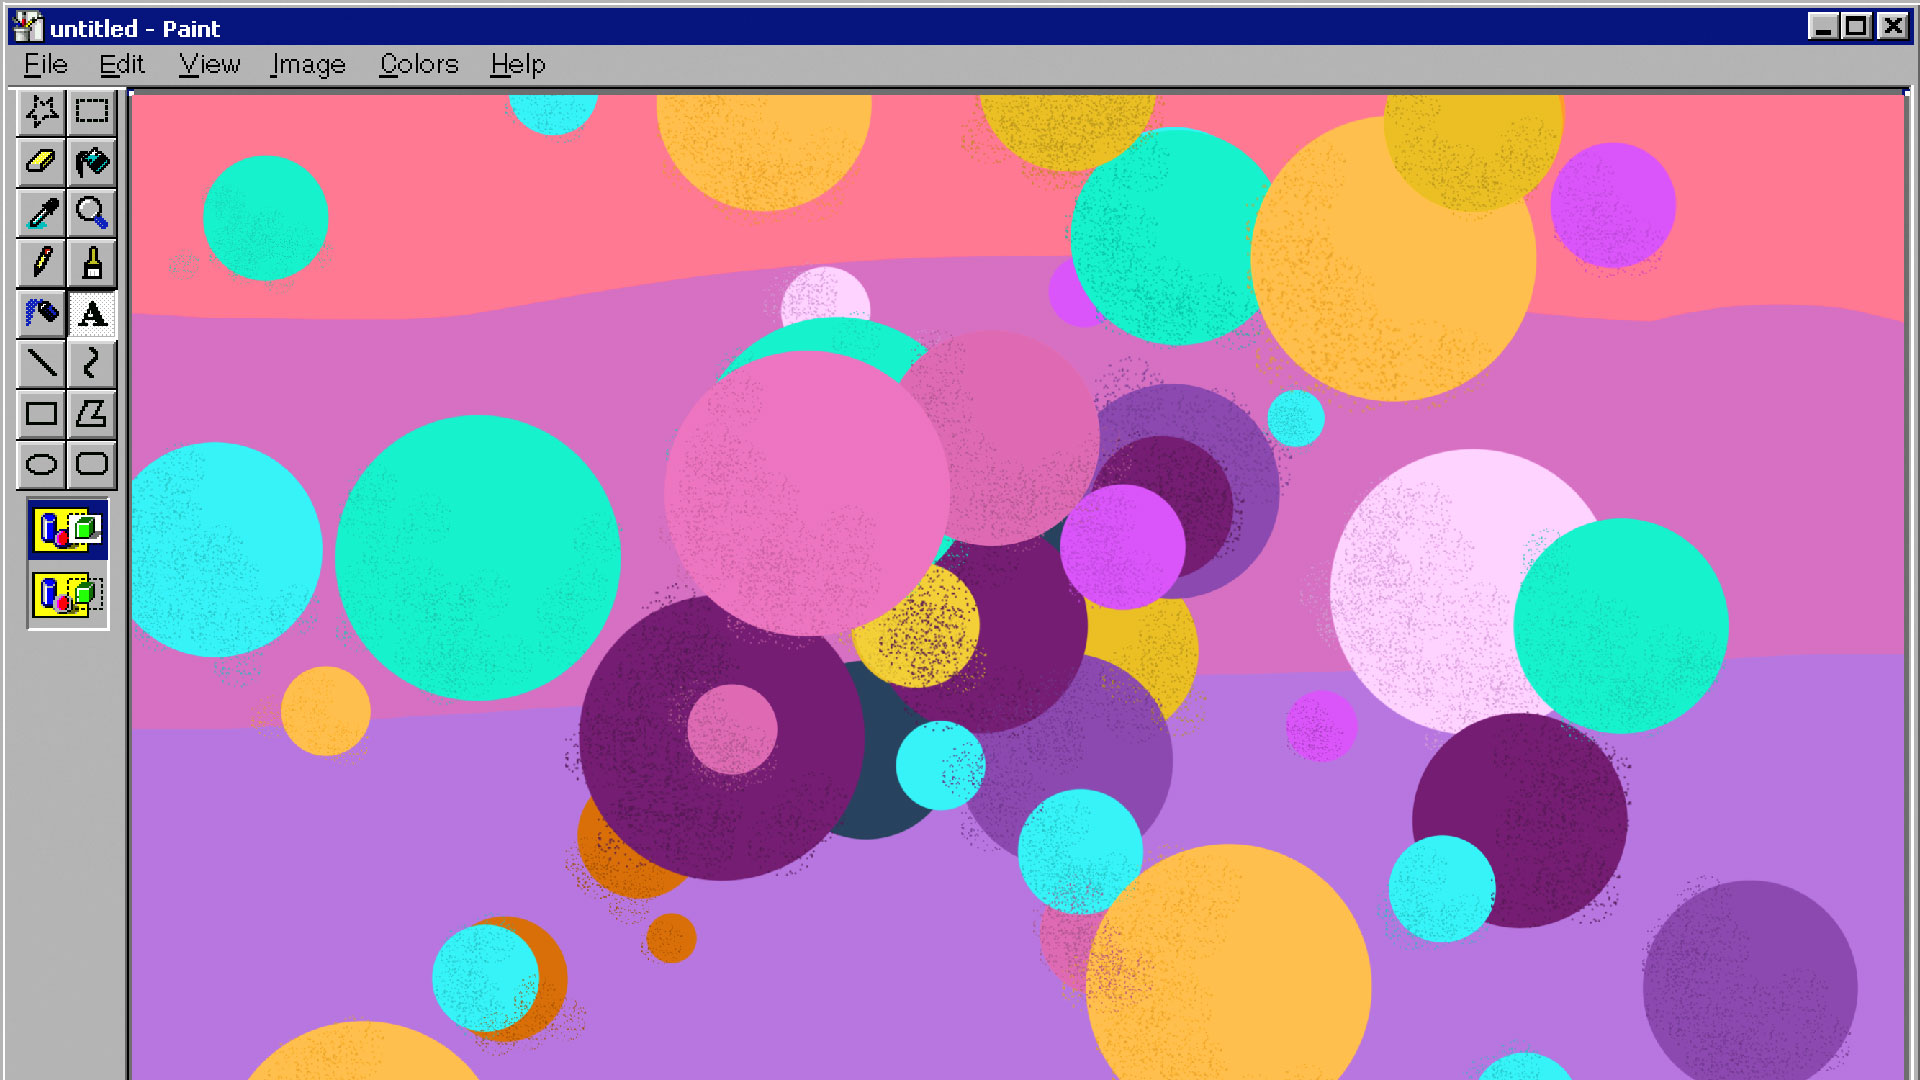Enable opaque background drawing option
This screenshot has height=1080, width=1920.
click(x=68, y=530)
